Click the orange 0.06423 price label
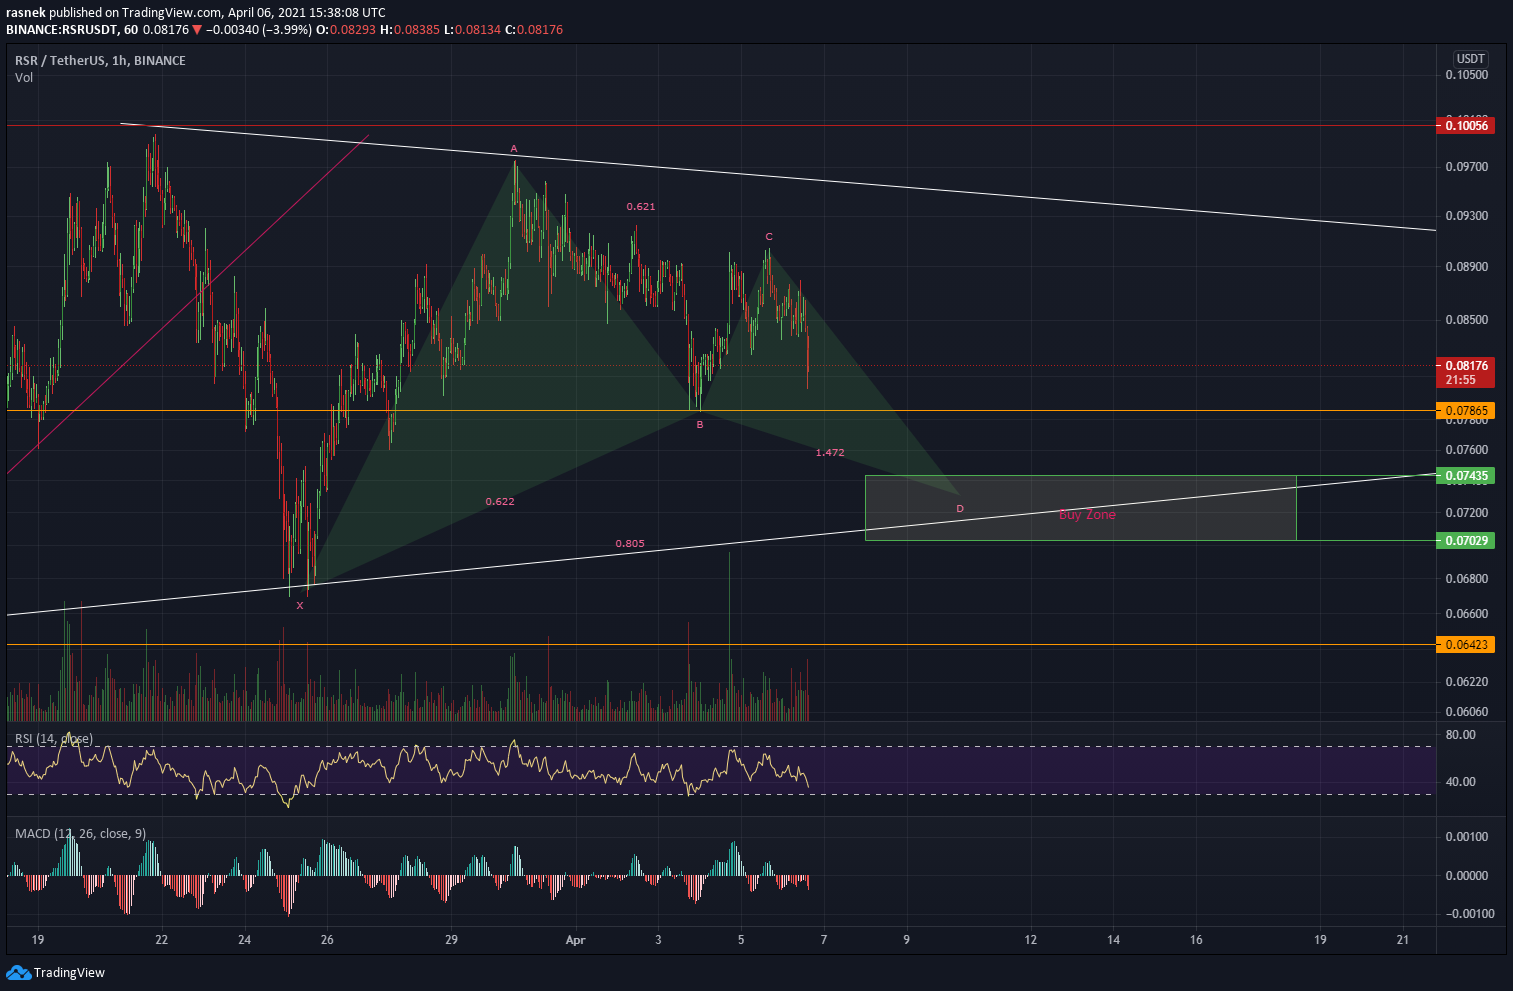 coord(1465,645)
